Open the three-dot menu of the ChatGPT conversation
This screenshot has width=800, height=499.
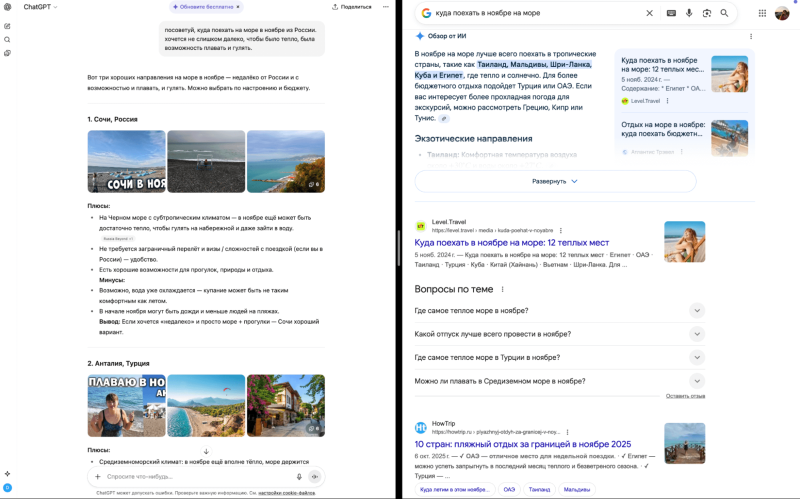[x=386, y=7]
